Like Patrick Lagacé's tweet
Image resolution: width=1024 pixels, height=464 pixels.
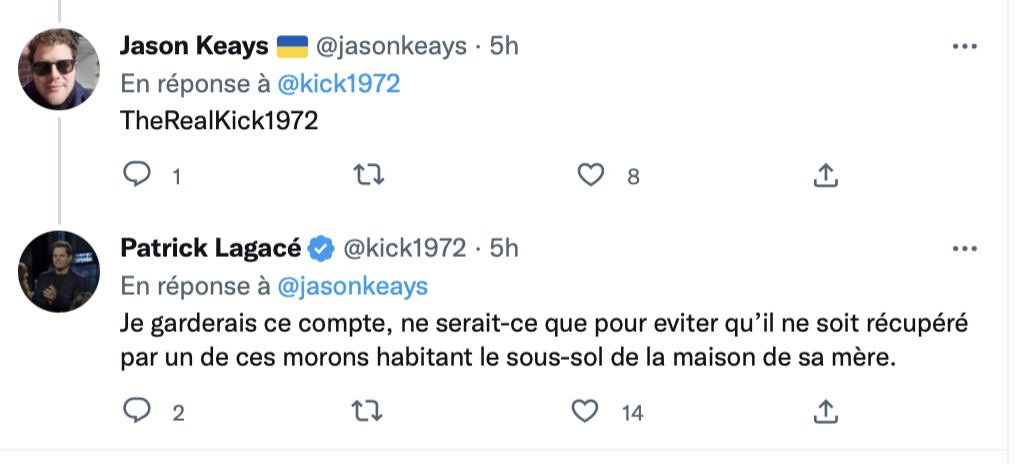[x=585, y=411]
